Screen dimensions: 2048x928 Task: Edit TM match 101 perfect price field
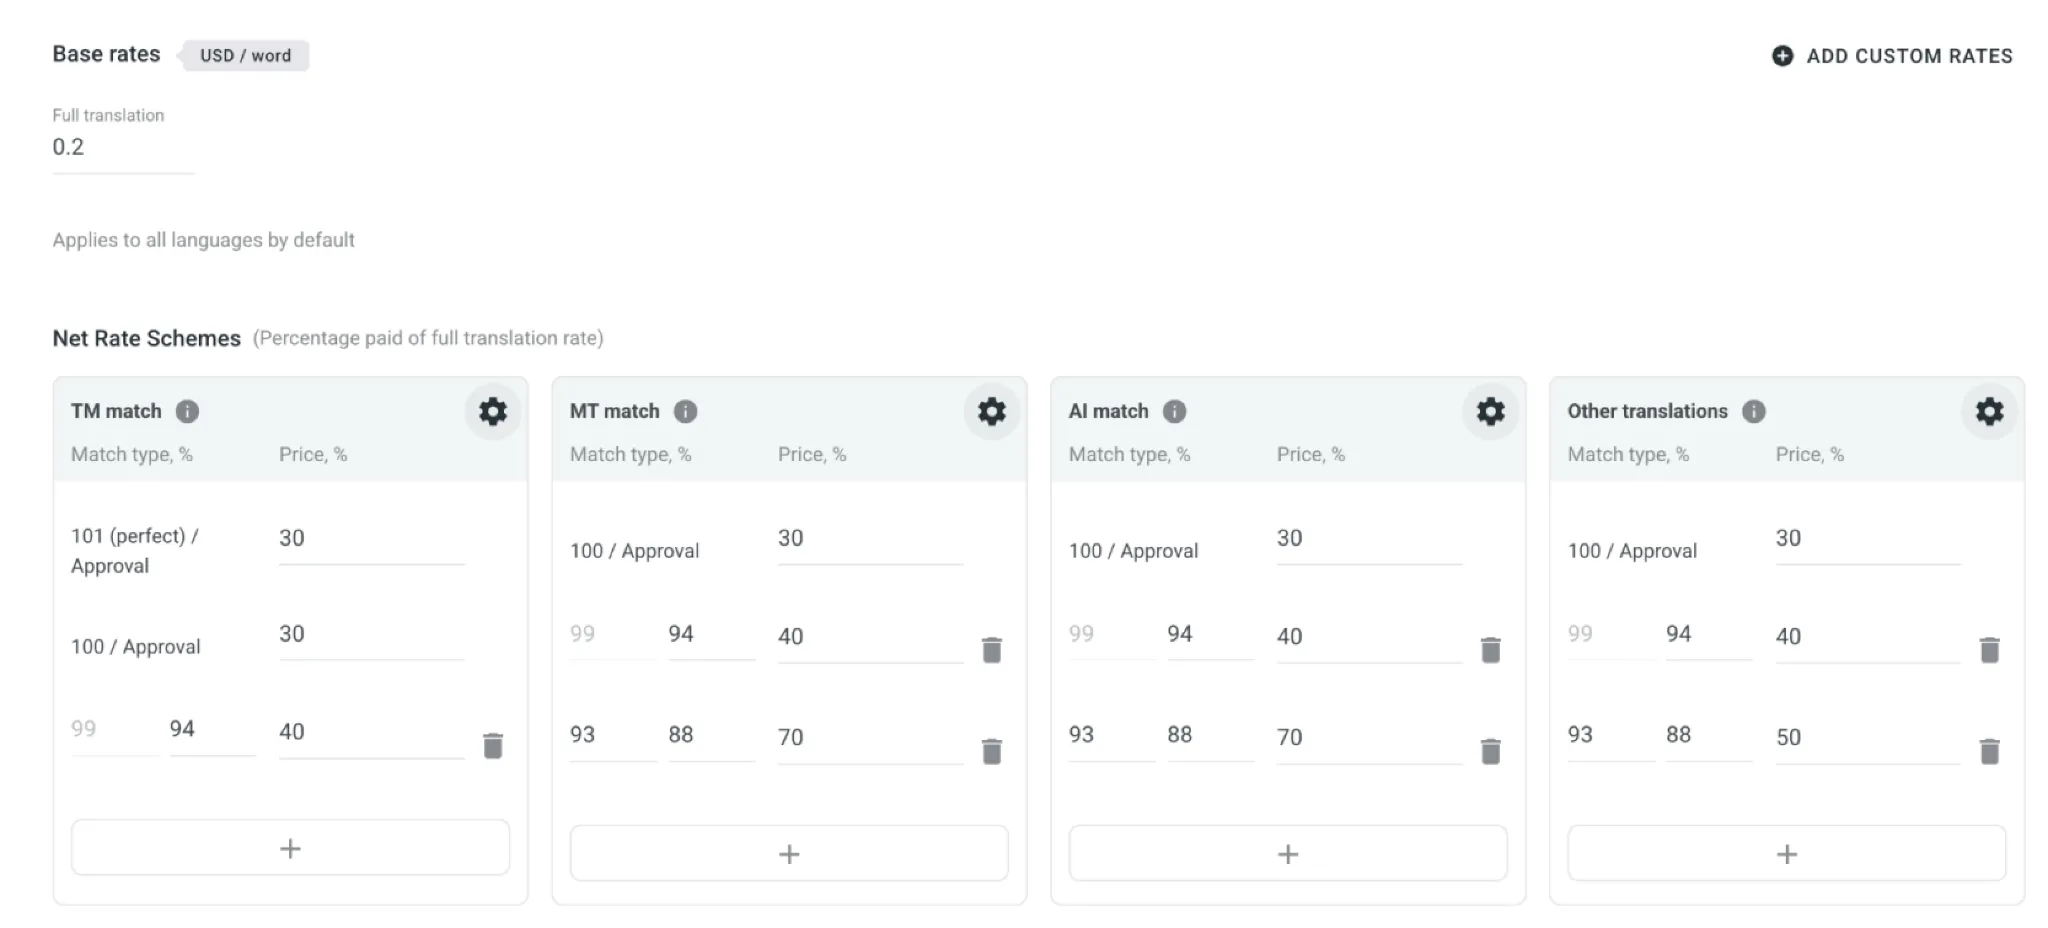pyautogui.click(x=371, y=540)
